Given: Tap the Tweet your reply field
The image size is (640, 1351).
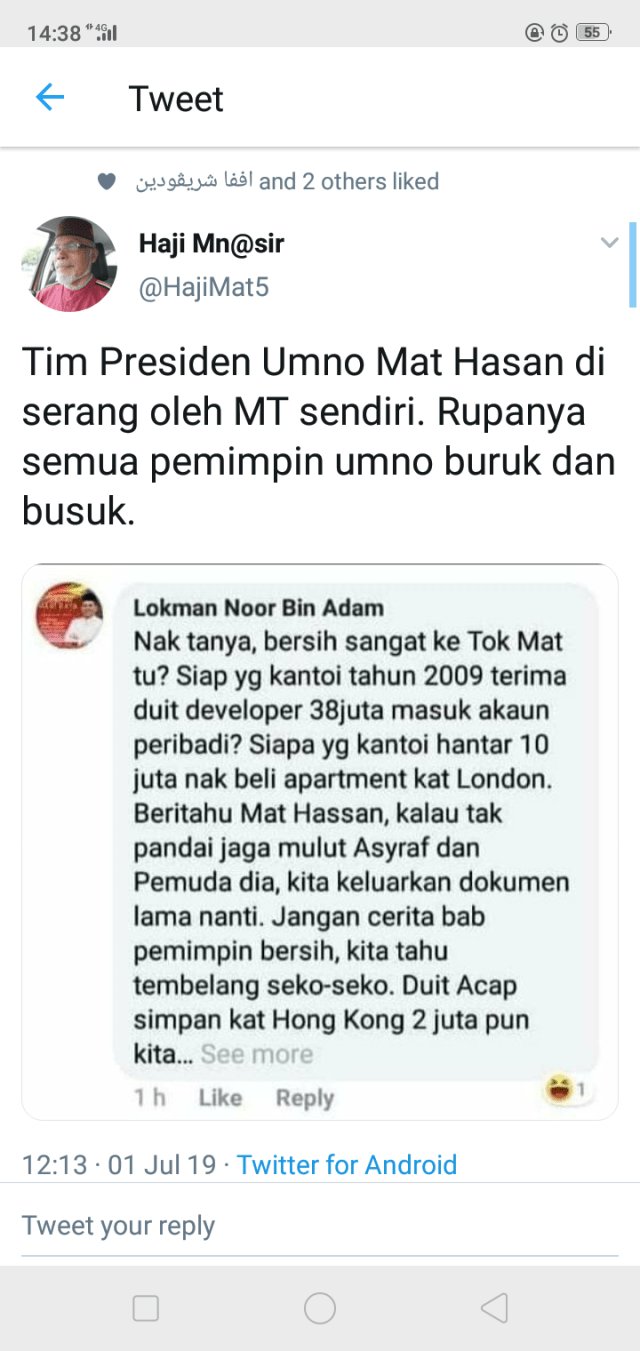Looking at the screenshot, I should (x=320, y=1226).
